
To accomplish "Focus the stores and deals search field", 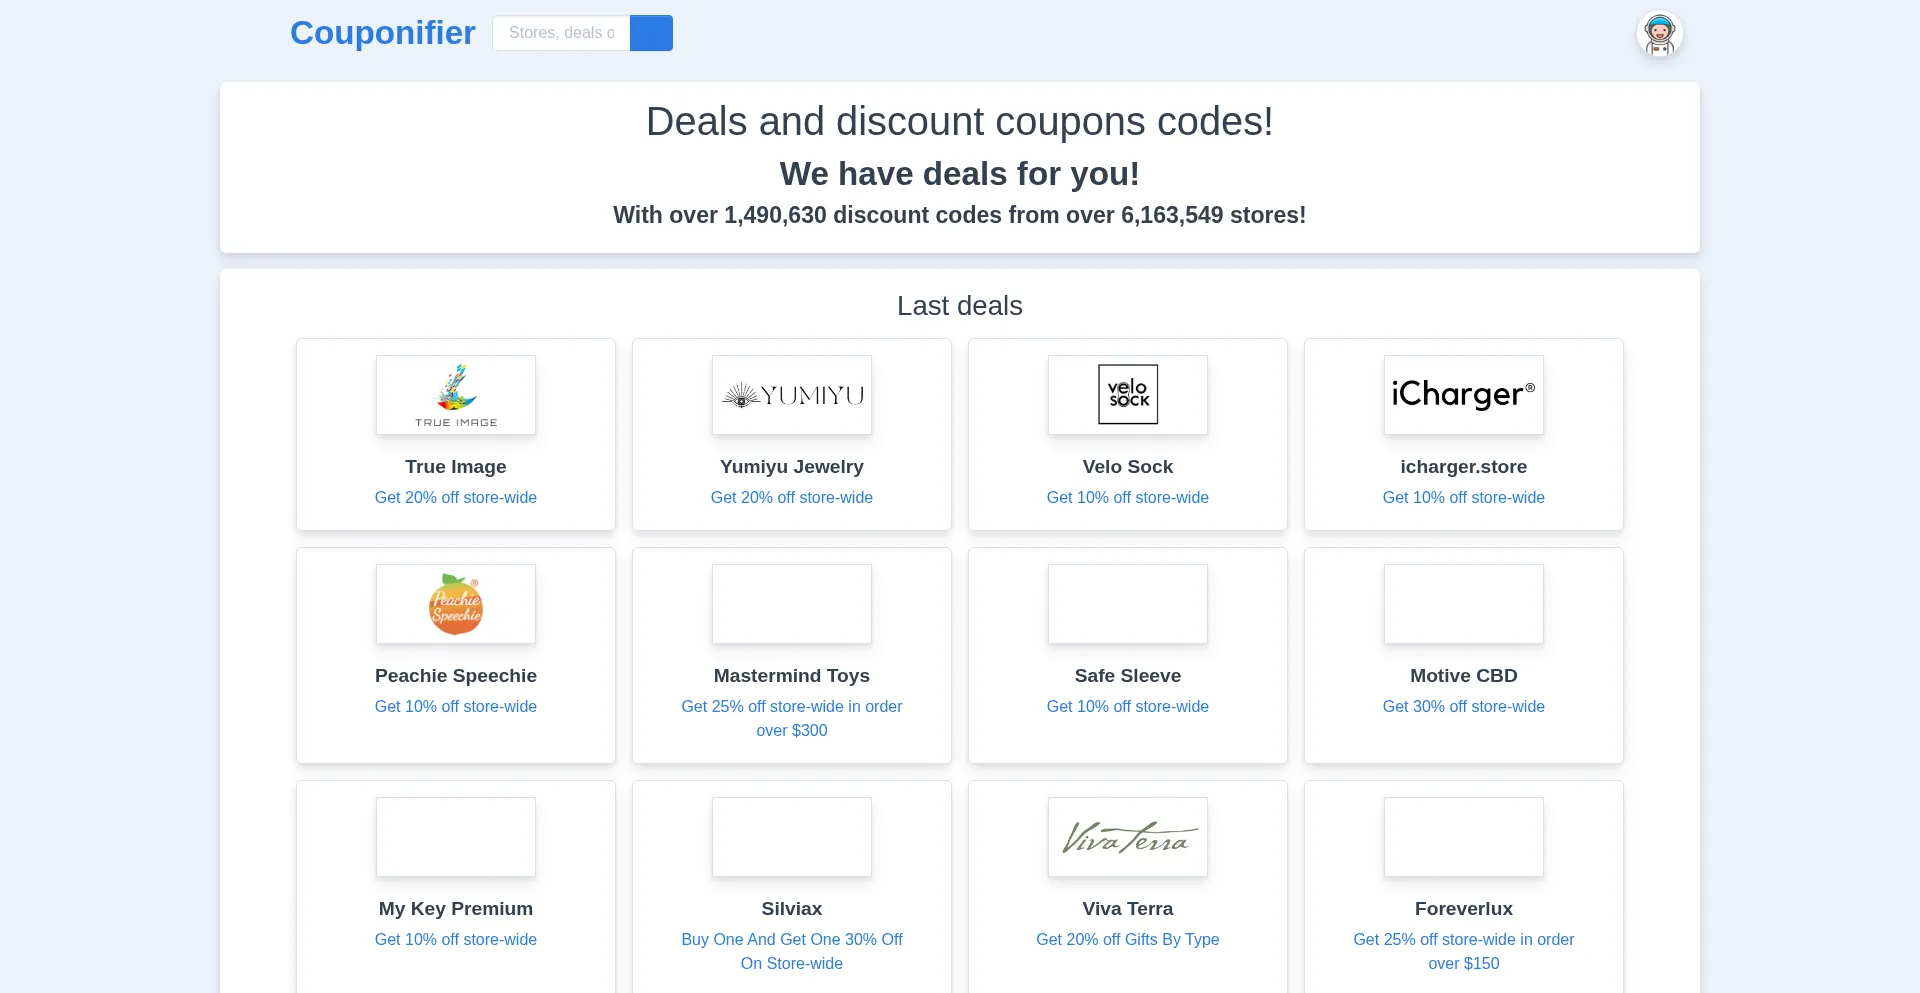I will click(x=561, y=33).
